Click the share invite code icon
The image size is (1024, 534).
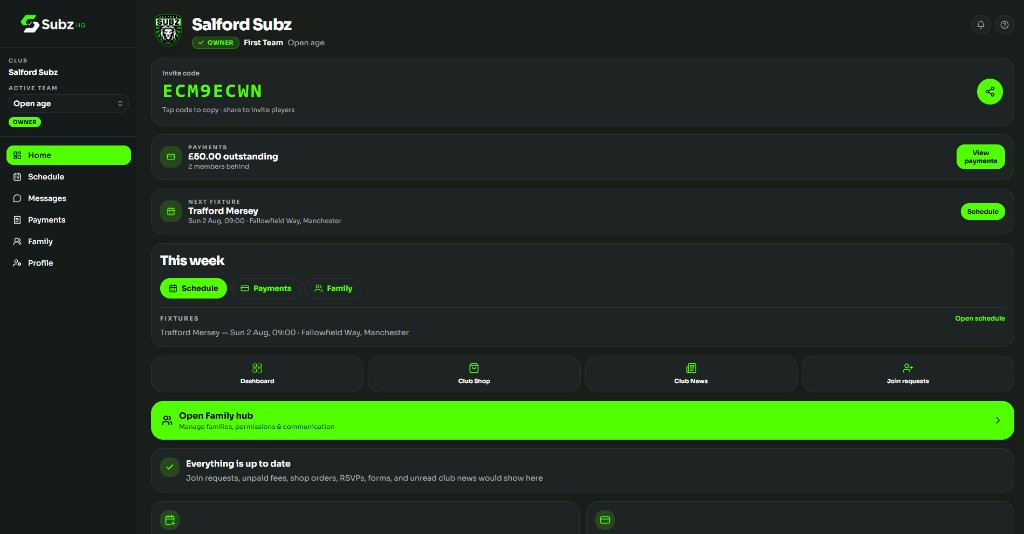click(989, 91)
